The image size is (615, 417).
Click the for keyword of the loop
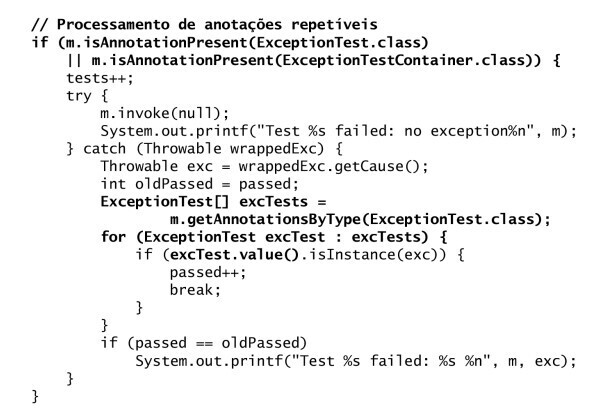click(113, 237)
